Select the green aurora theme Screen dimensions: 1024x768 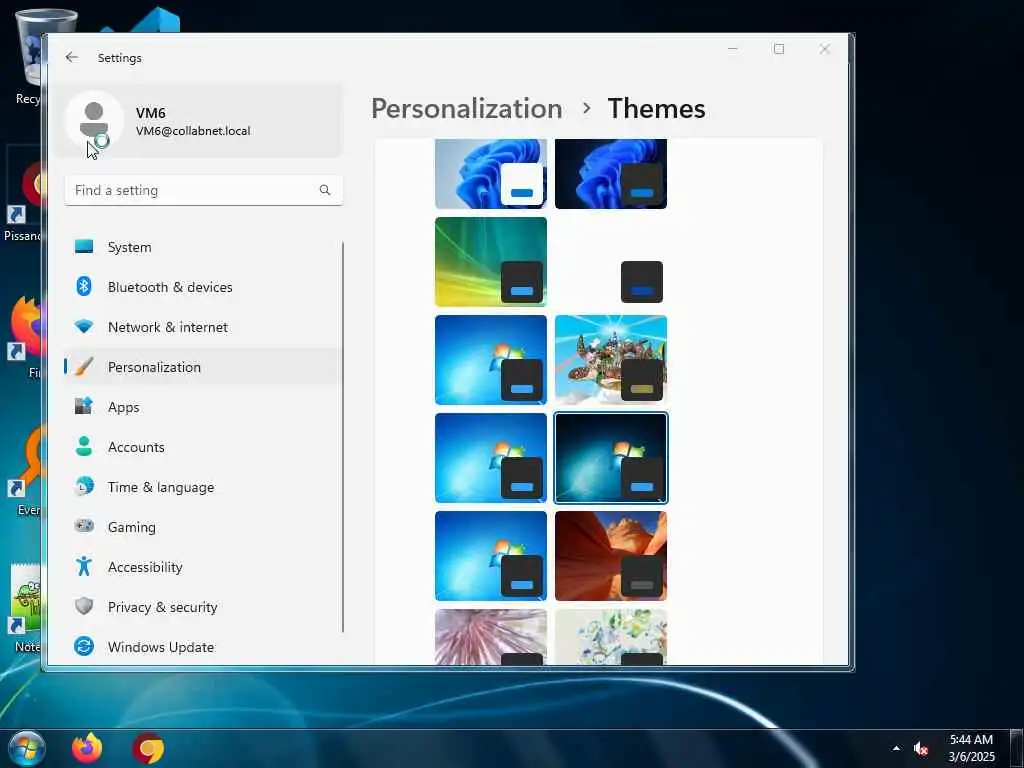(490, 262)
